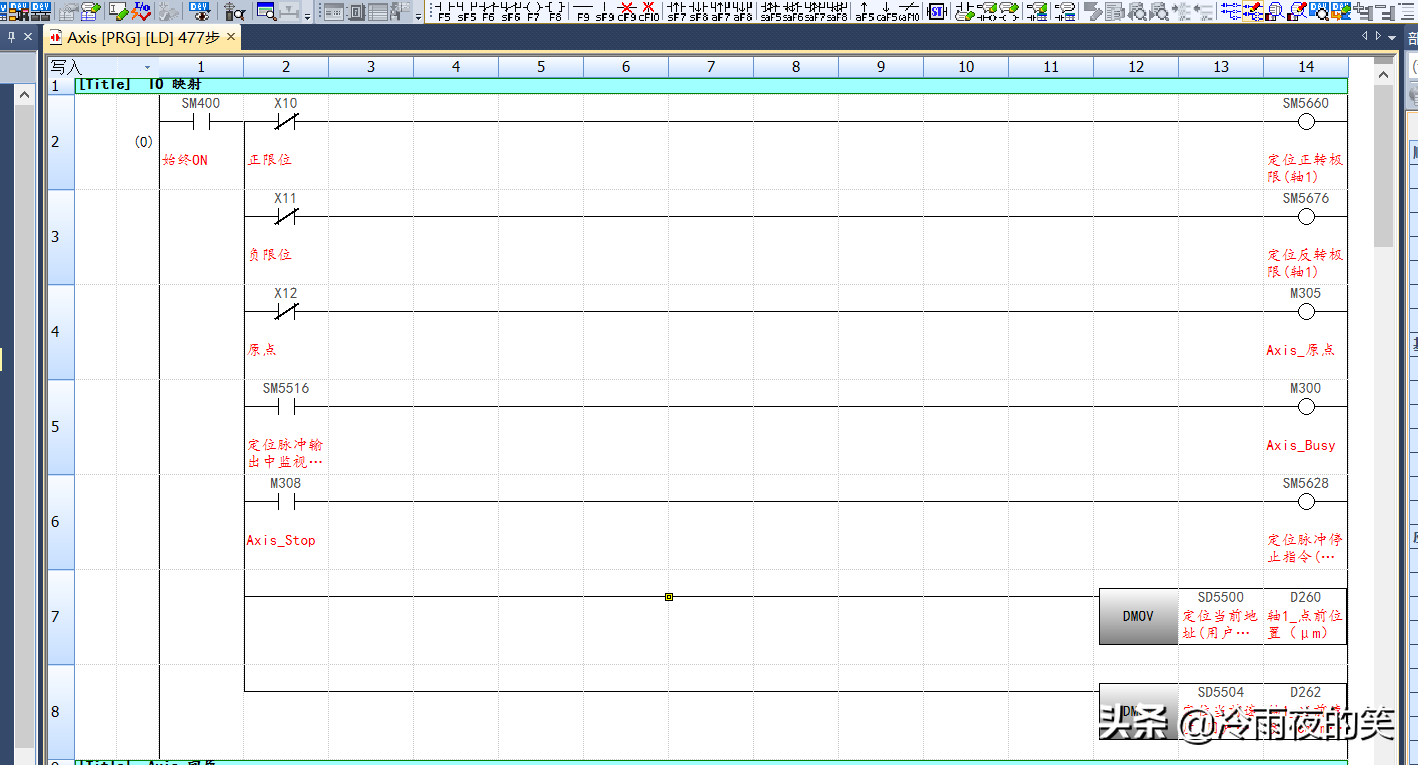Screen dimensions: 1418x765
Task: Select the closed contact F6 tool
Action: click(488, 12)
